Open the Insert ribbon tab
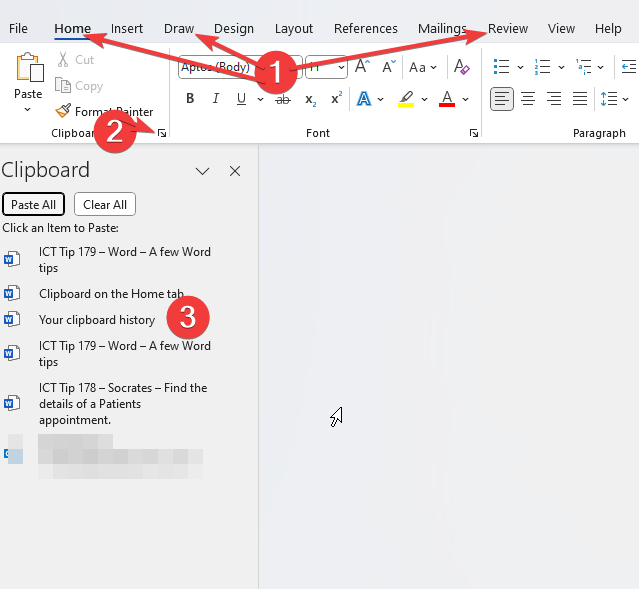 coord(127,29)
